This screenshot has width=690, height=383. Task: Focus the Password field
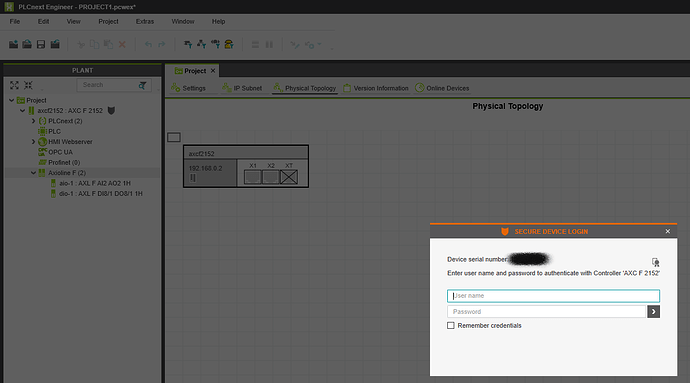tap(547, 312)
